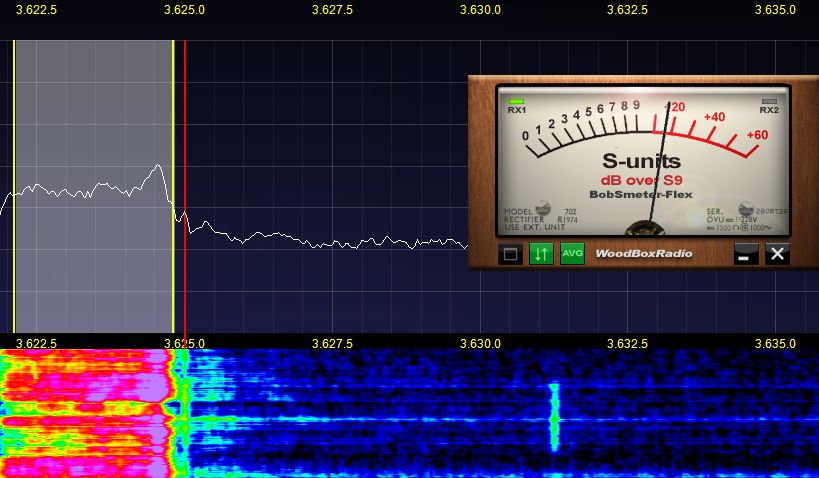
Task: Minimize the S-meter widget
Action: [746, 254]
